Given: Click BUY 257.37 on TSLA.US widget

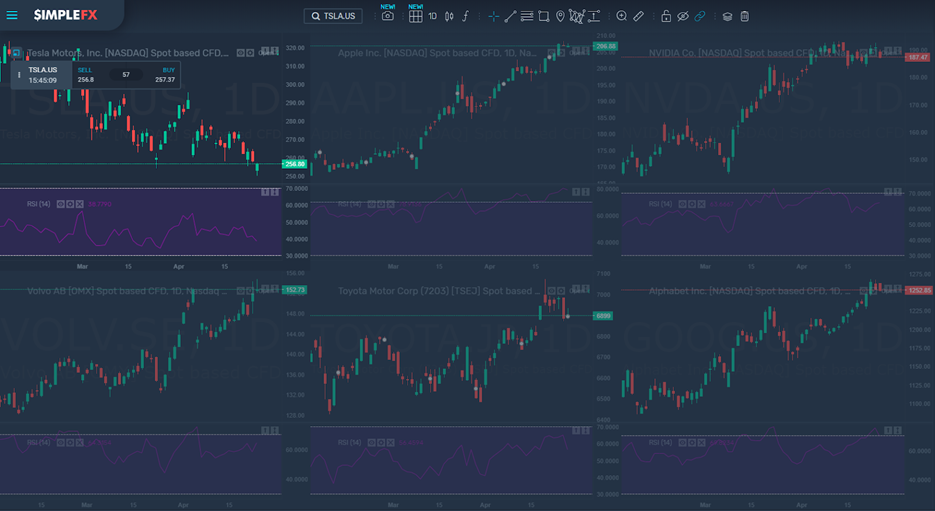Looking at the screenshot, I should click(165, 75).
